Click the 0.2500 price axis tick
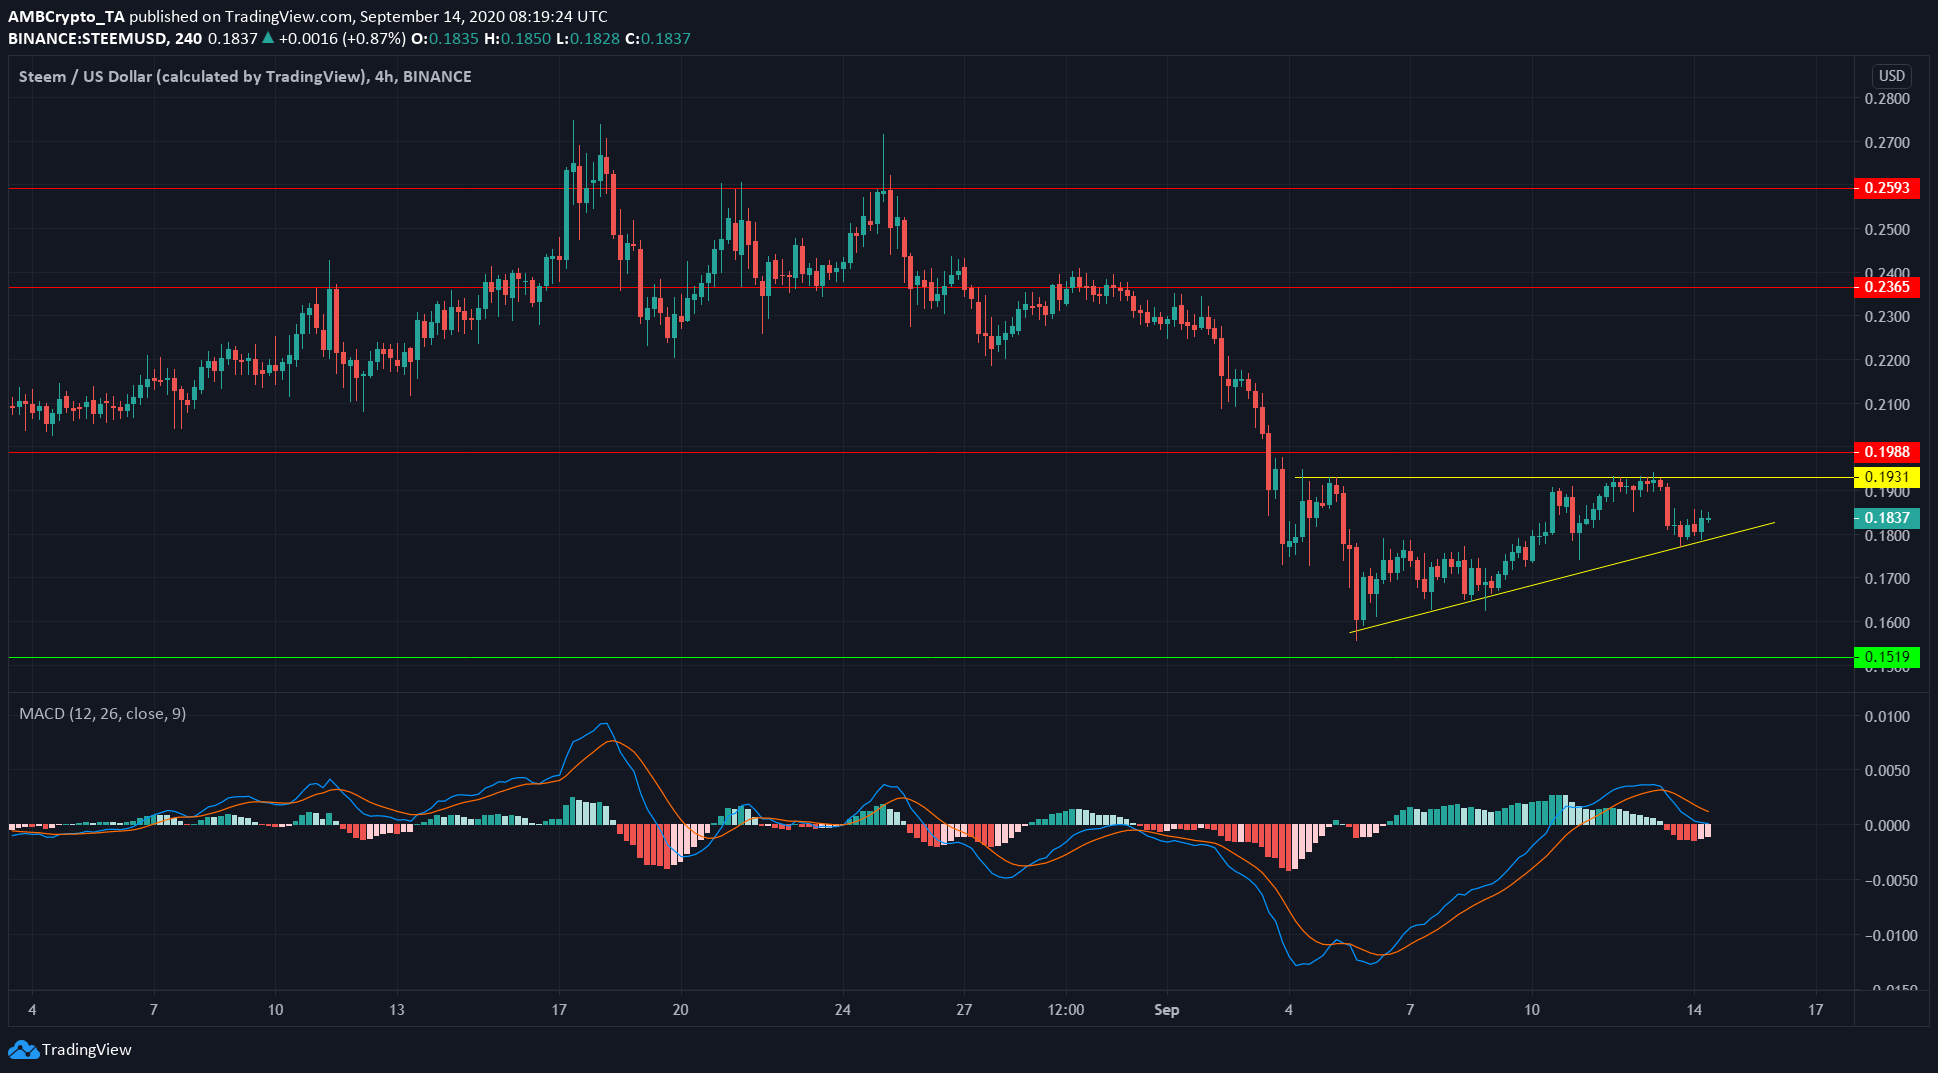 (1887, 230)
